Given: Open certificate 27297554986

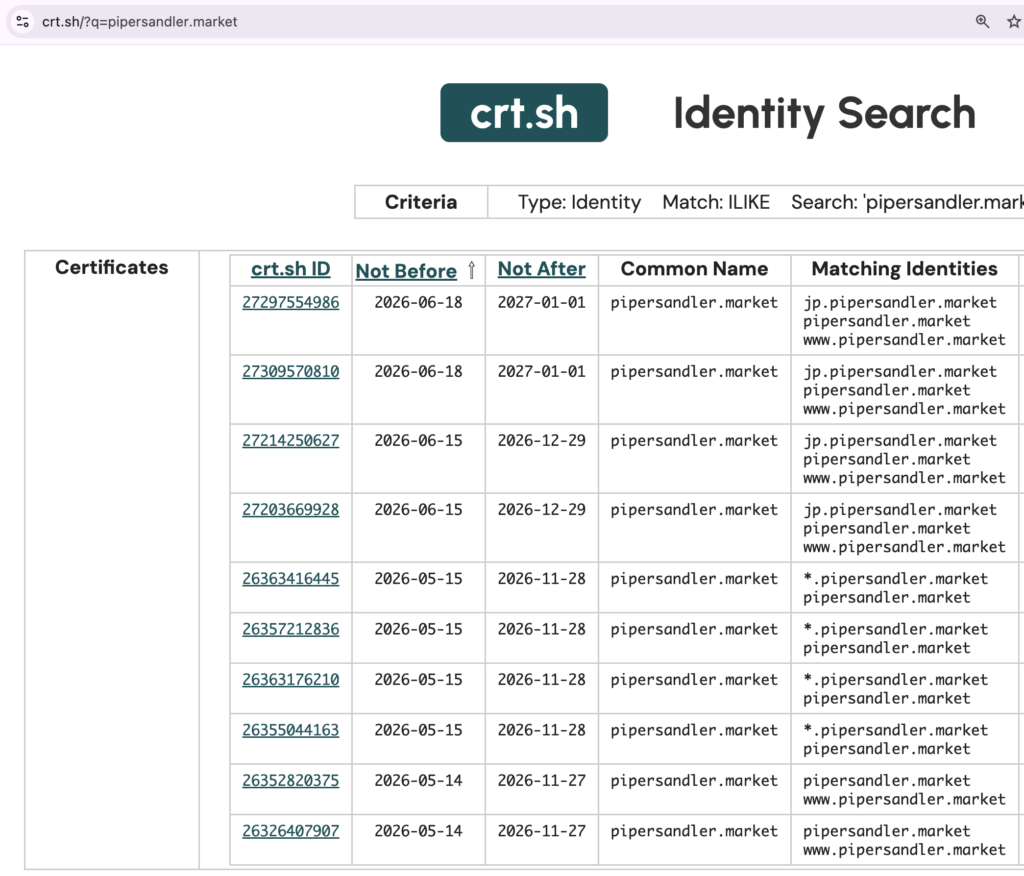Looking at the screenshot, I should (291, 302).
